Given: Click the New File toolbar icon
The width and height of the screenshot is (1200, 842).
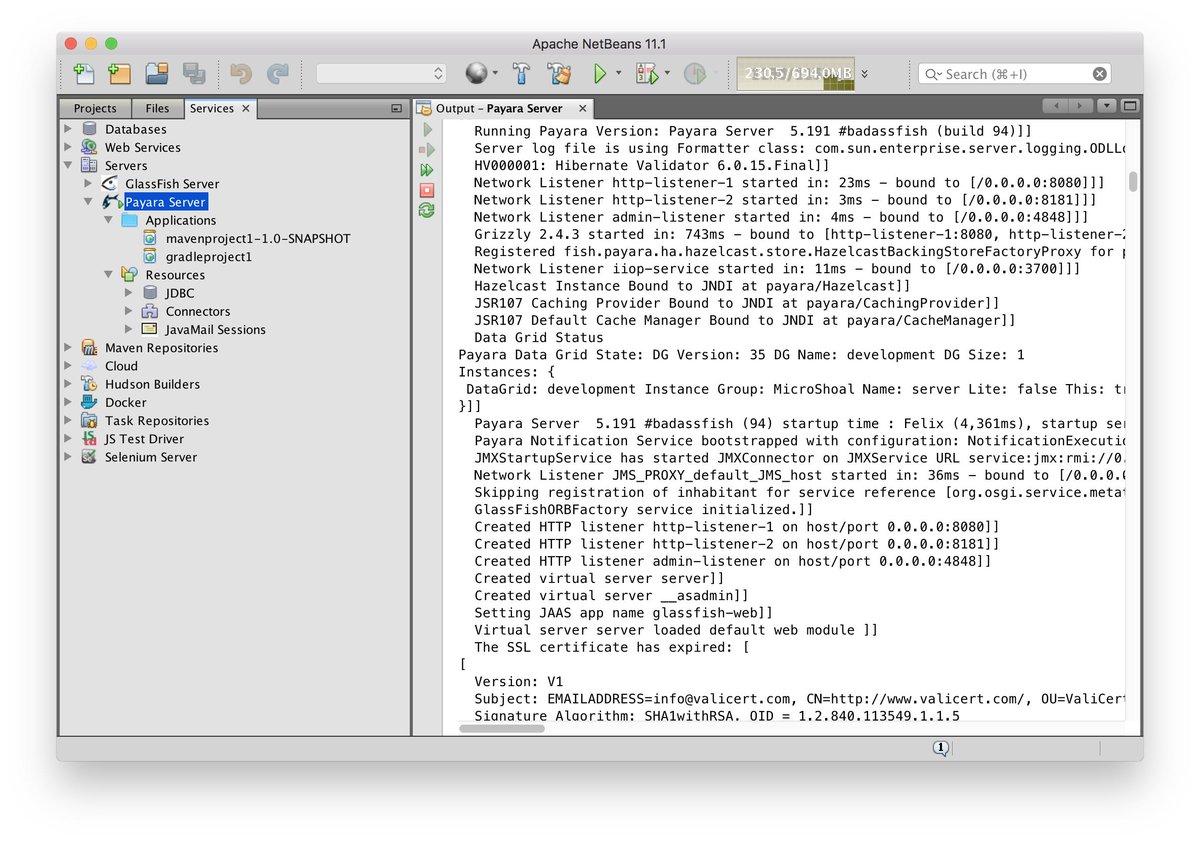Looking at the screenshot, I should [84, 73].
